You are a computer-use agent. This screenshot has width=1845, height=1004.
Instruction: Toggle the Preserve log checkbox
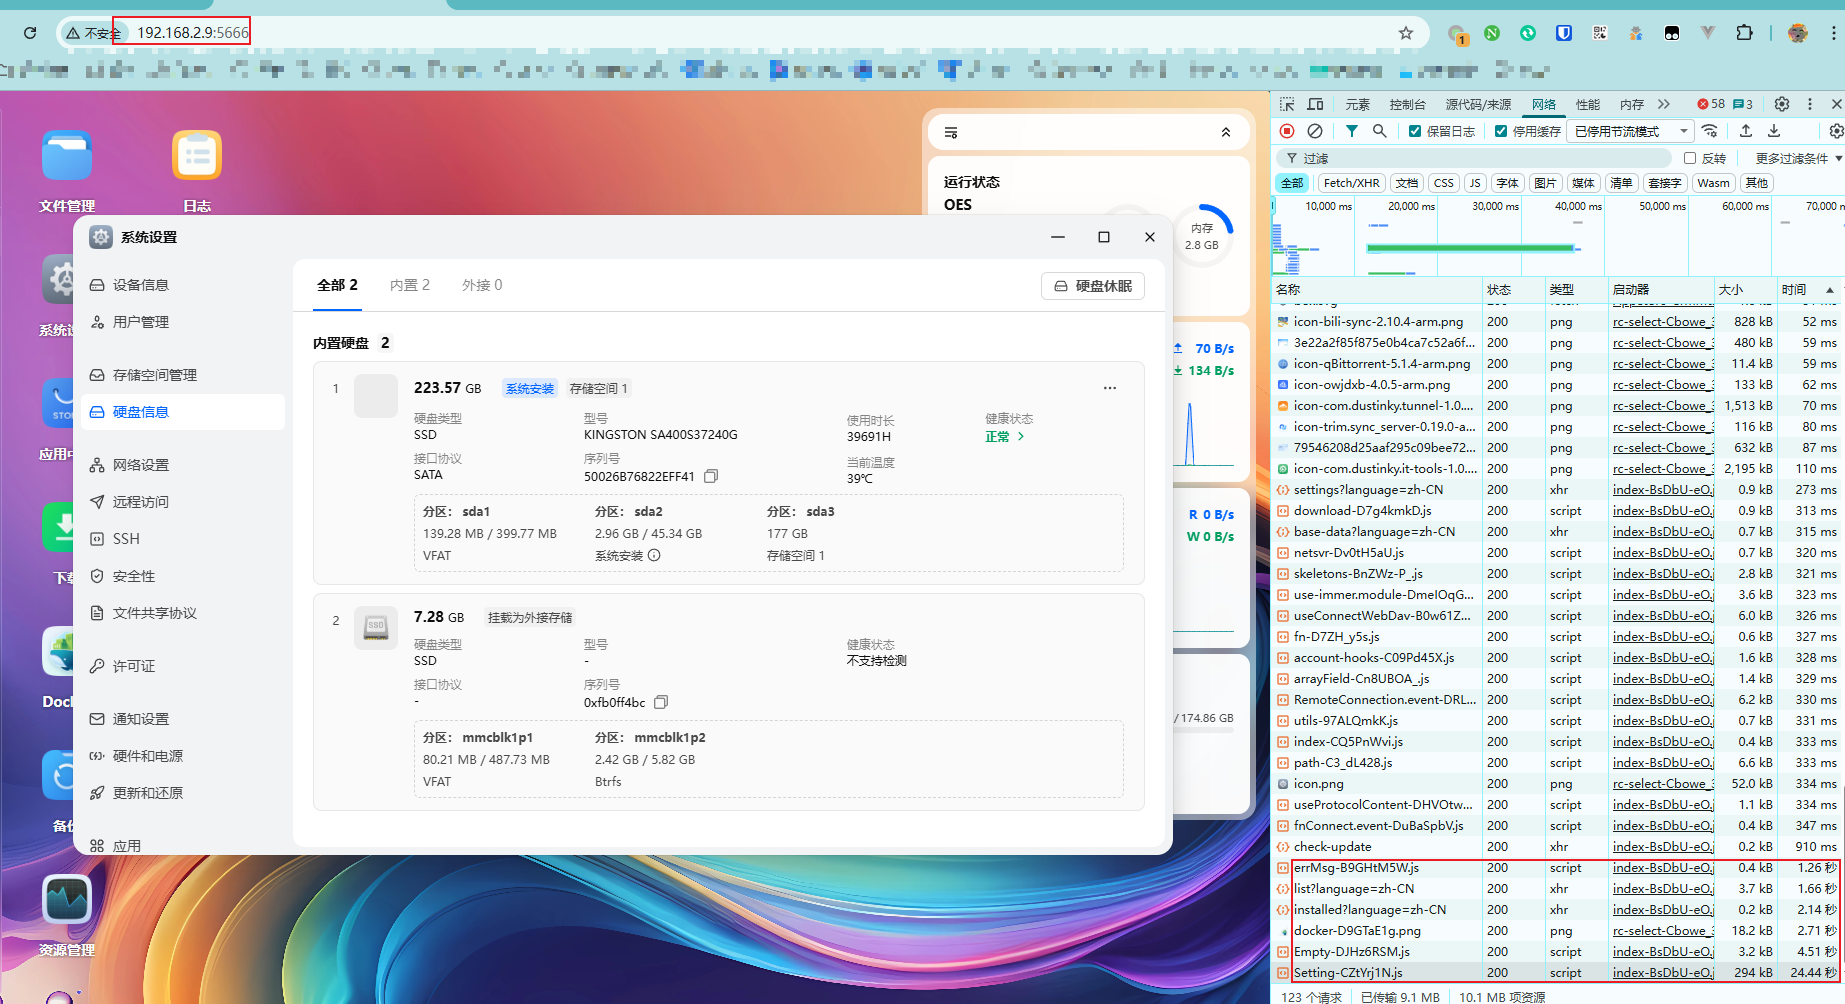point(1415,131)
